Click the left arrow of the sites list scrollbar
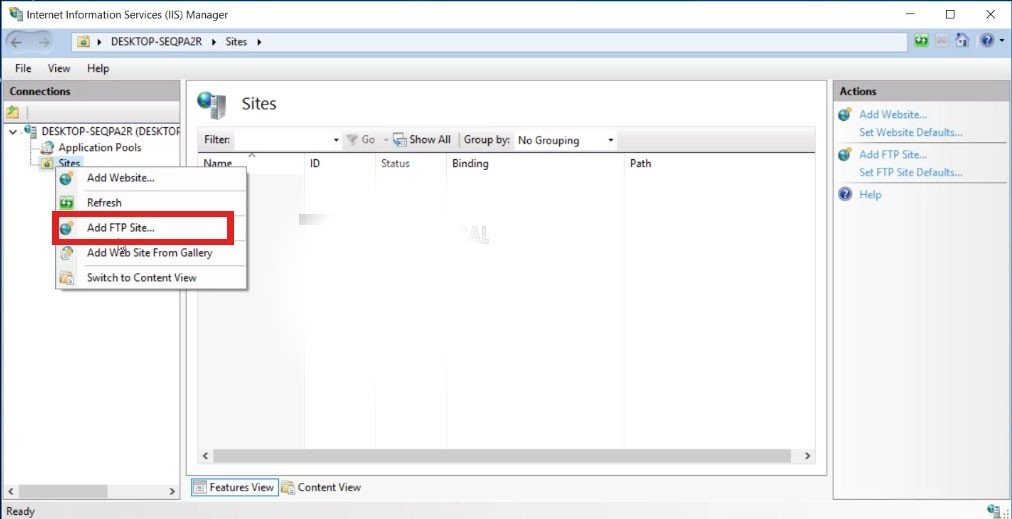 point(205,456)
